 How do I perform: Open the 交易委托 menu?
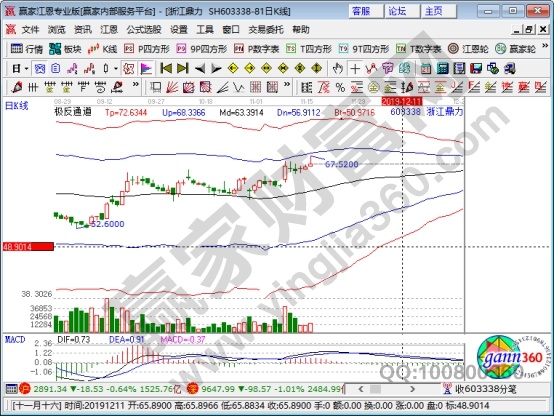[x=266, y=30]
